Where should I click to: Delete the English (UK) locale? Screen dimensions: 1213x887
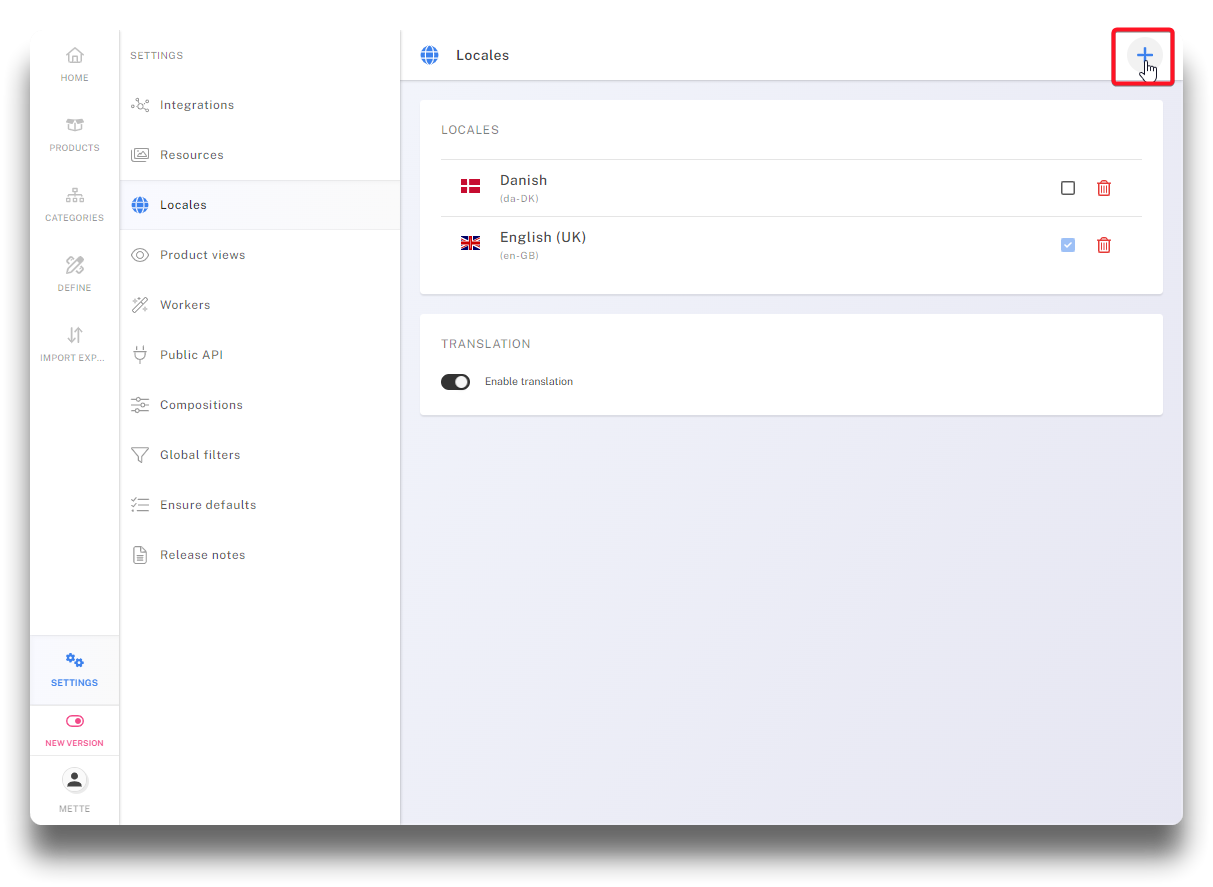point(1104,245)
